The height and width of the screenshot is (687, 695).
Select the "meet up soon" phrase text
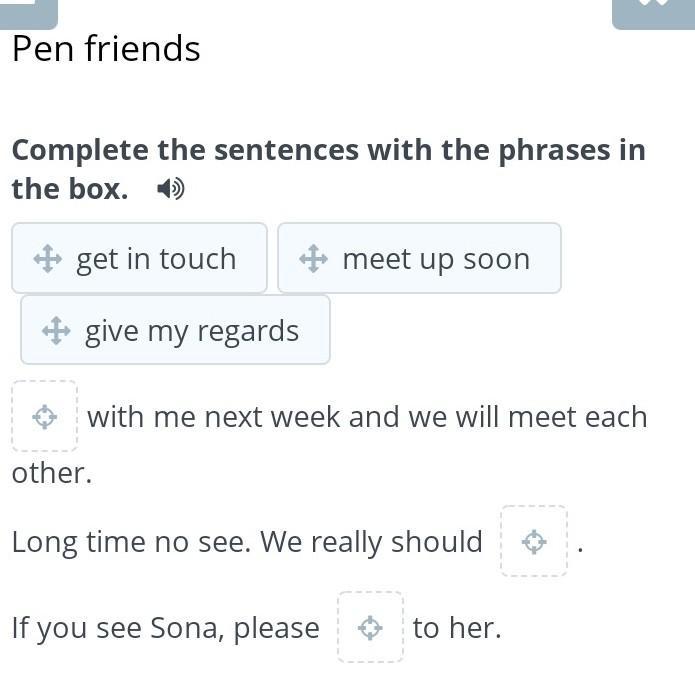[x=436, y=259]
